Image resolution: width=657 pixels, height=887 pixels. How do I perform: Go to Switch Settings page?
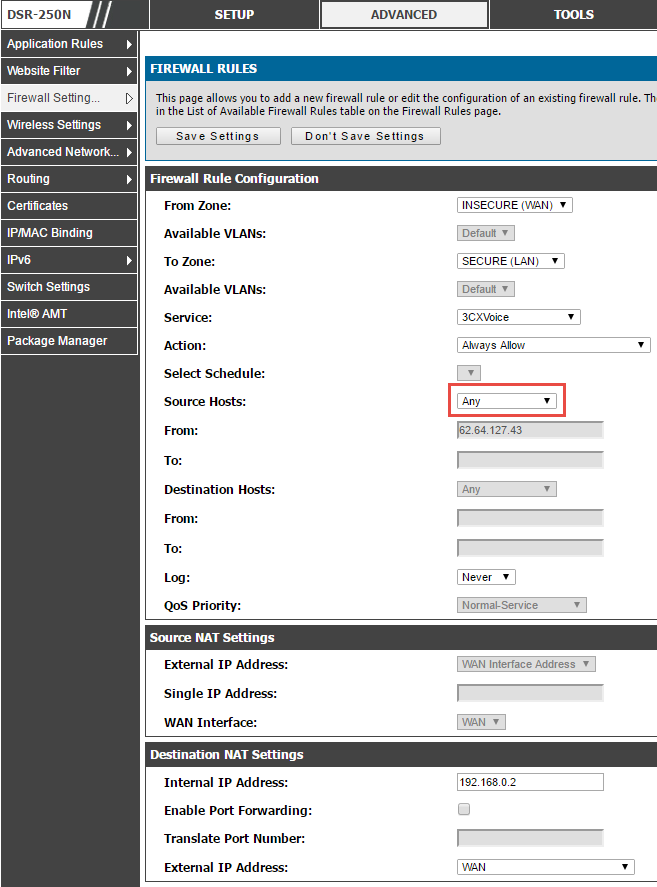pyautogui.click(x=69, y=287)
